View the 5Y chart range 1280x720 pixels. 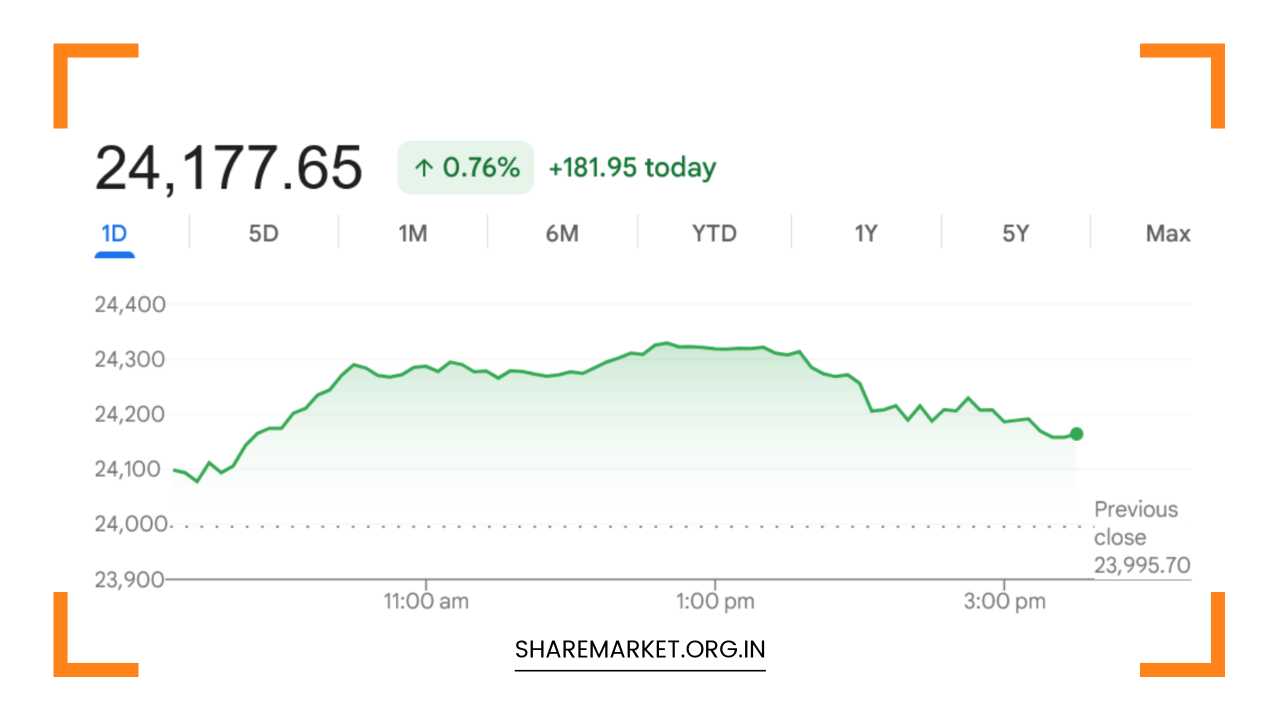point(1015,234)
